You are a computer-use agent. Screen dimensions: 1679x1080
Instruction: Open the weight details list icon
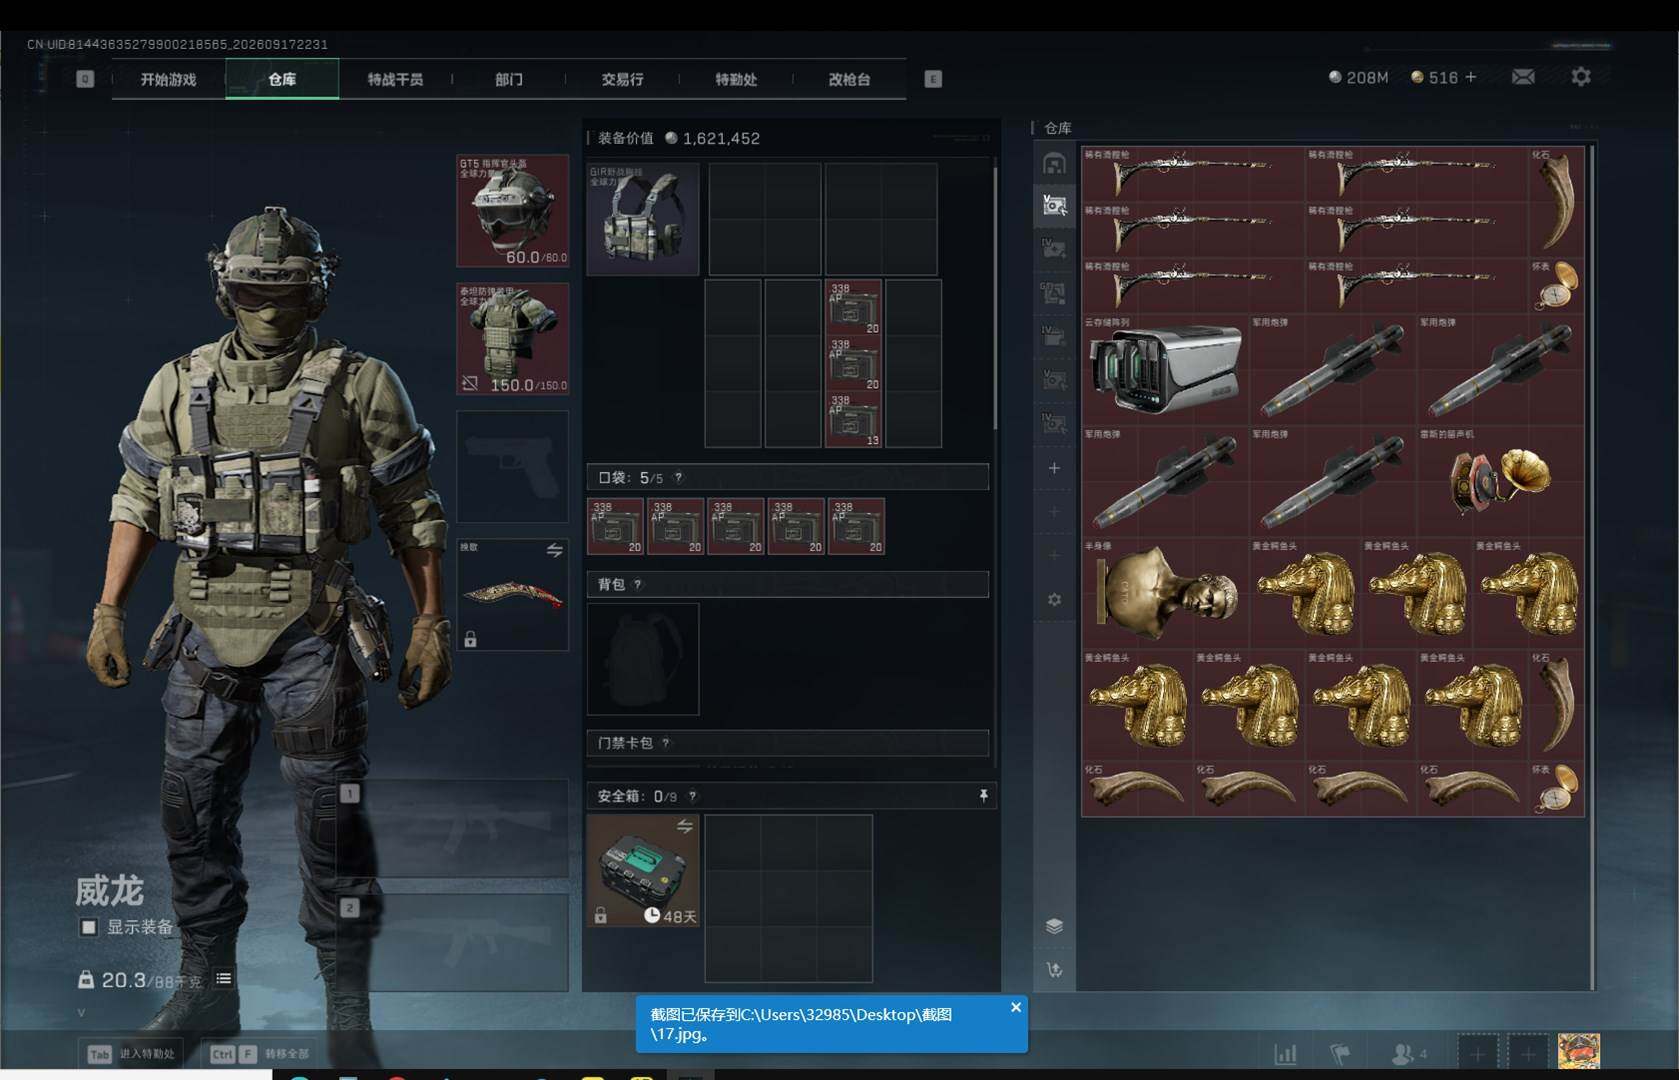pyautogui.click(x=224, y=979)
